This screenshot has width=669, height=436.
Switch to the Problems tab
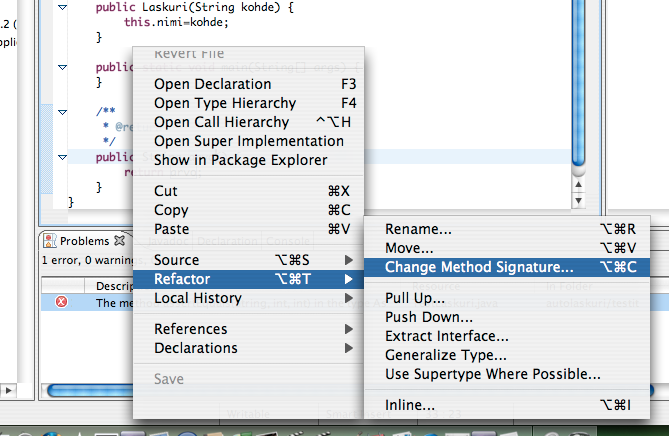pos(84,241)
